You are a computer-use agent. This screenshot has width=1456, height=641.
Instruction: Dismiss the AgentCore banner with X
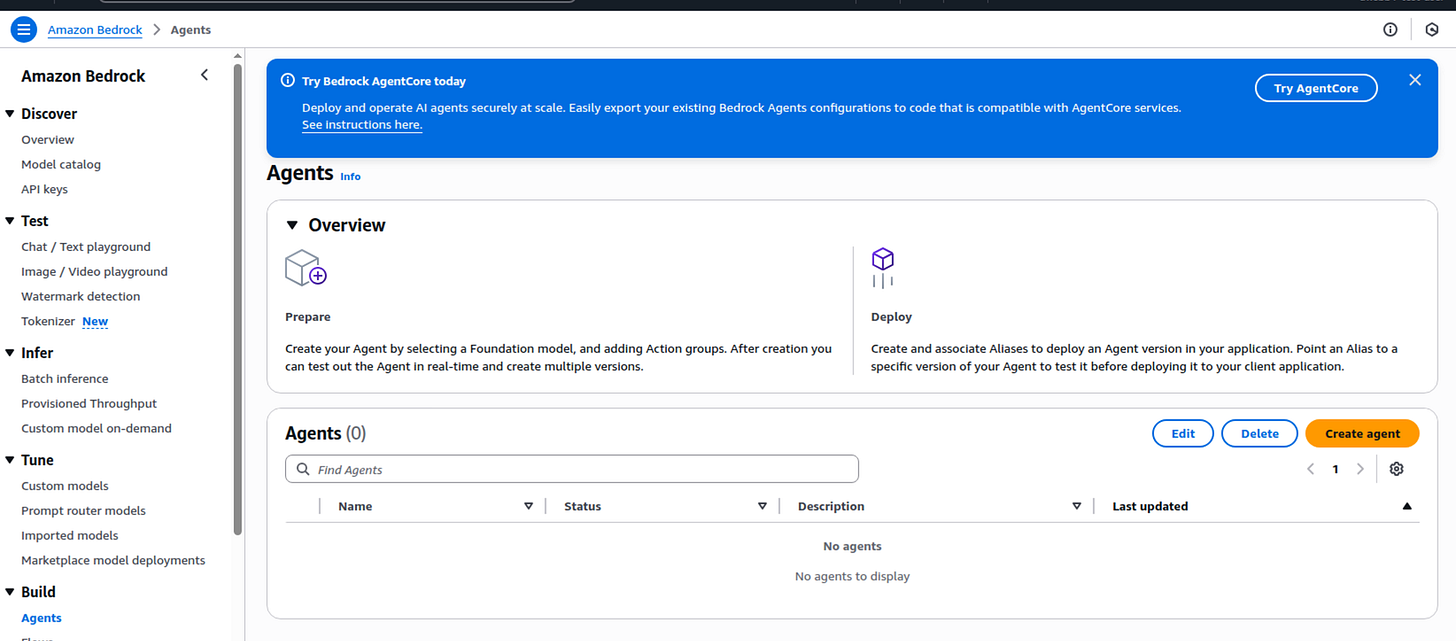[x=1415, y=80]
